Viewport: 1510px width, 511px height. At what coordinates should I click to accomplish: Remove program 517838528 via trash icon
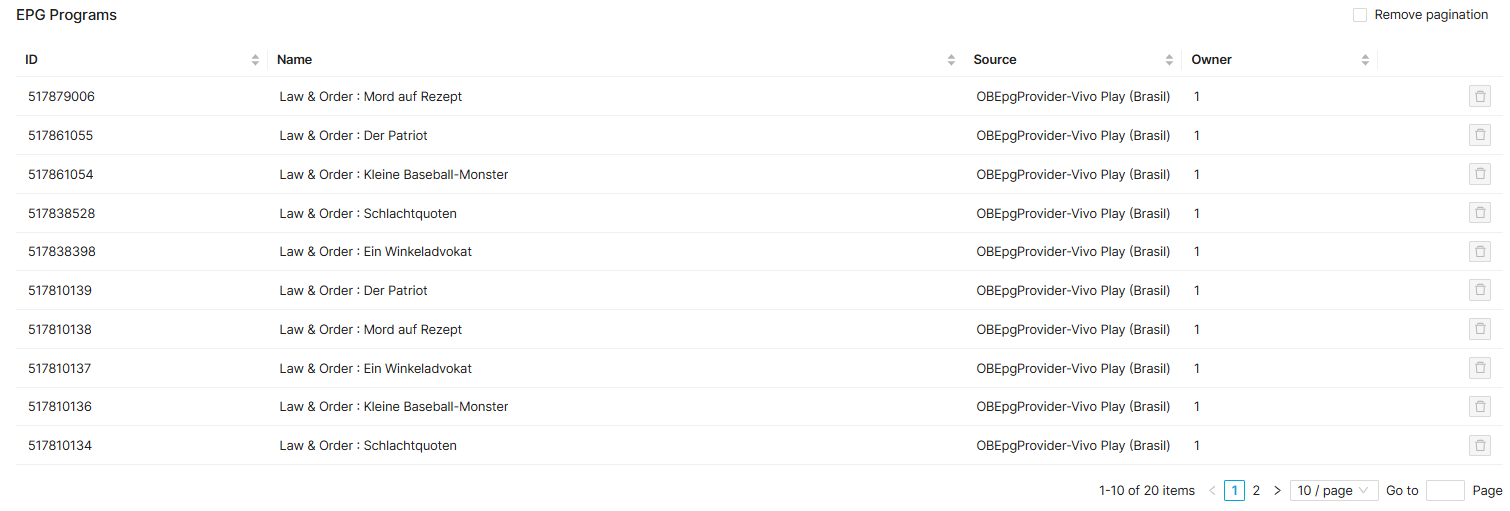coord(1479,213)
